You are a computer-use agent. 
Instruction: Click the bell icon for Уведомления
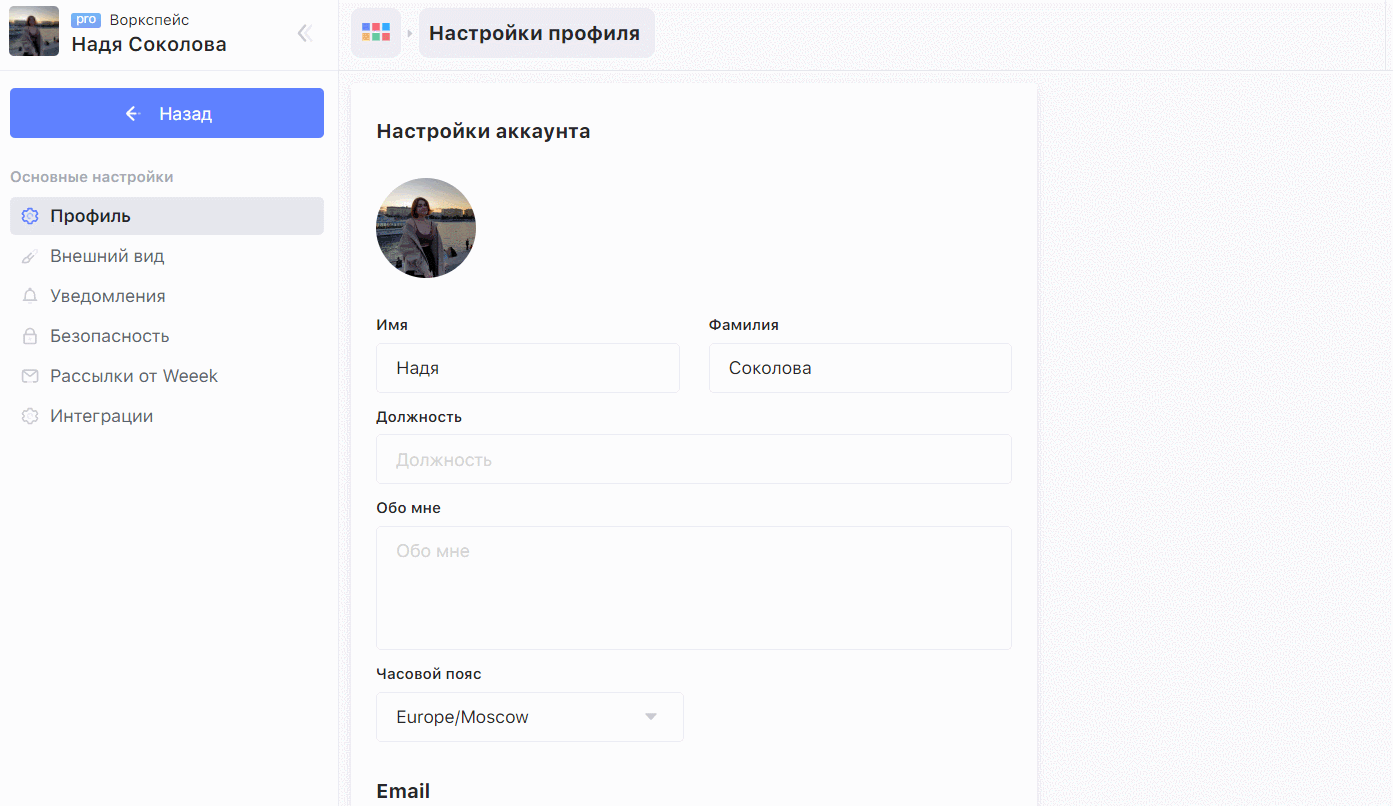click(30, 296)
